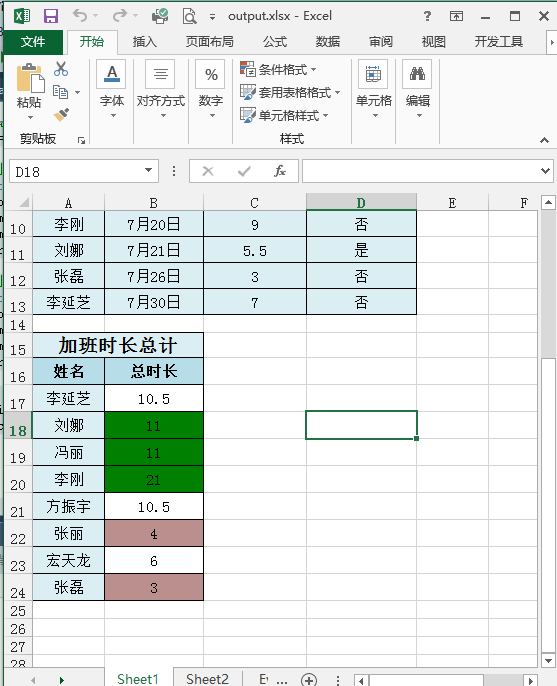Image resolution: width=557 pixels, height=686 pixels.
Task: Collapse the ribbon with the chevron arrow
Action: click(544, 140)
